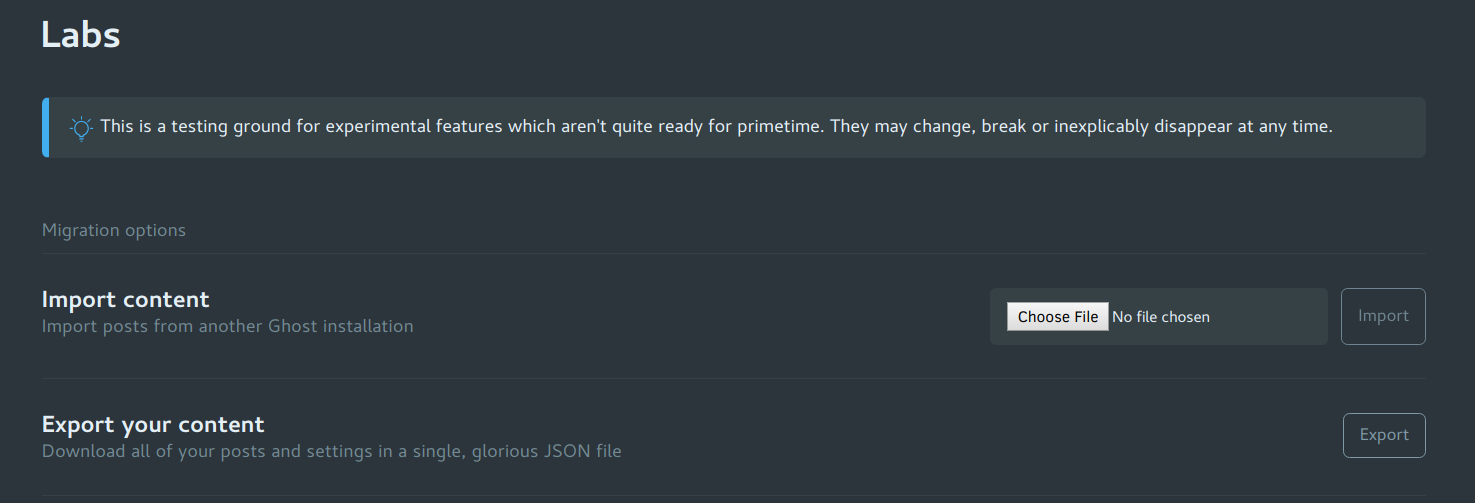This screenshot has width=1475, height=503.
Task: Click the Import button
Action: click(x=1383, y=316)
